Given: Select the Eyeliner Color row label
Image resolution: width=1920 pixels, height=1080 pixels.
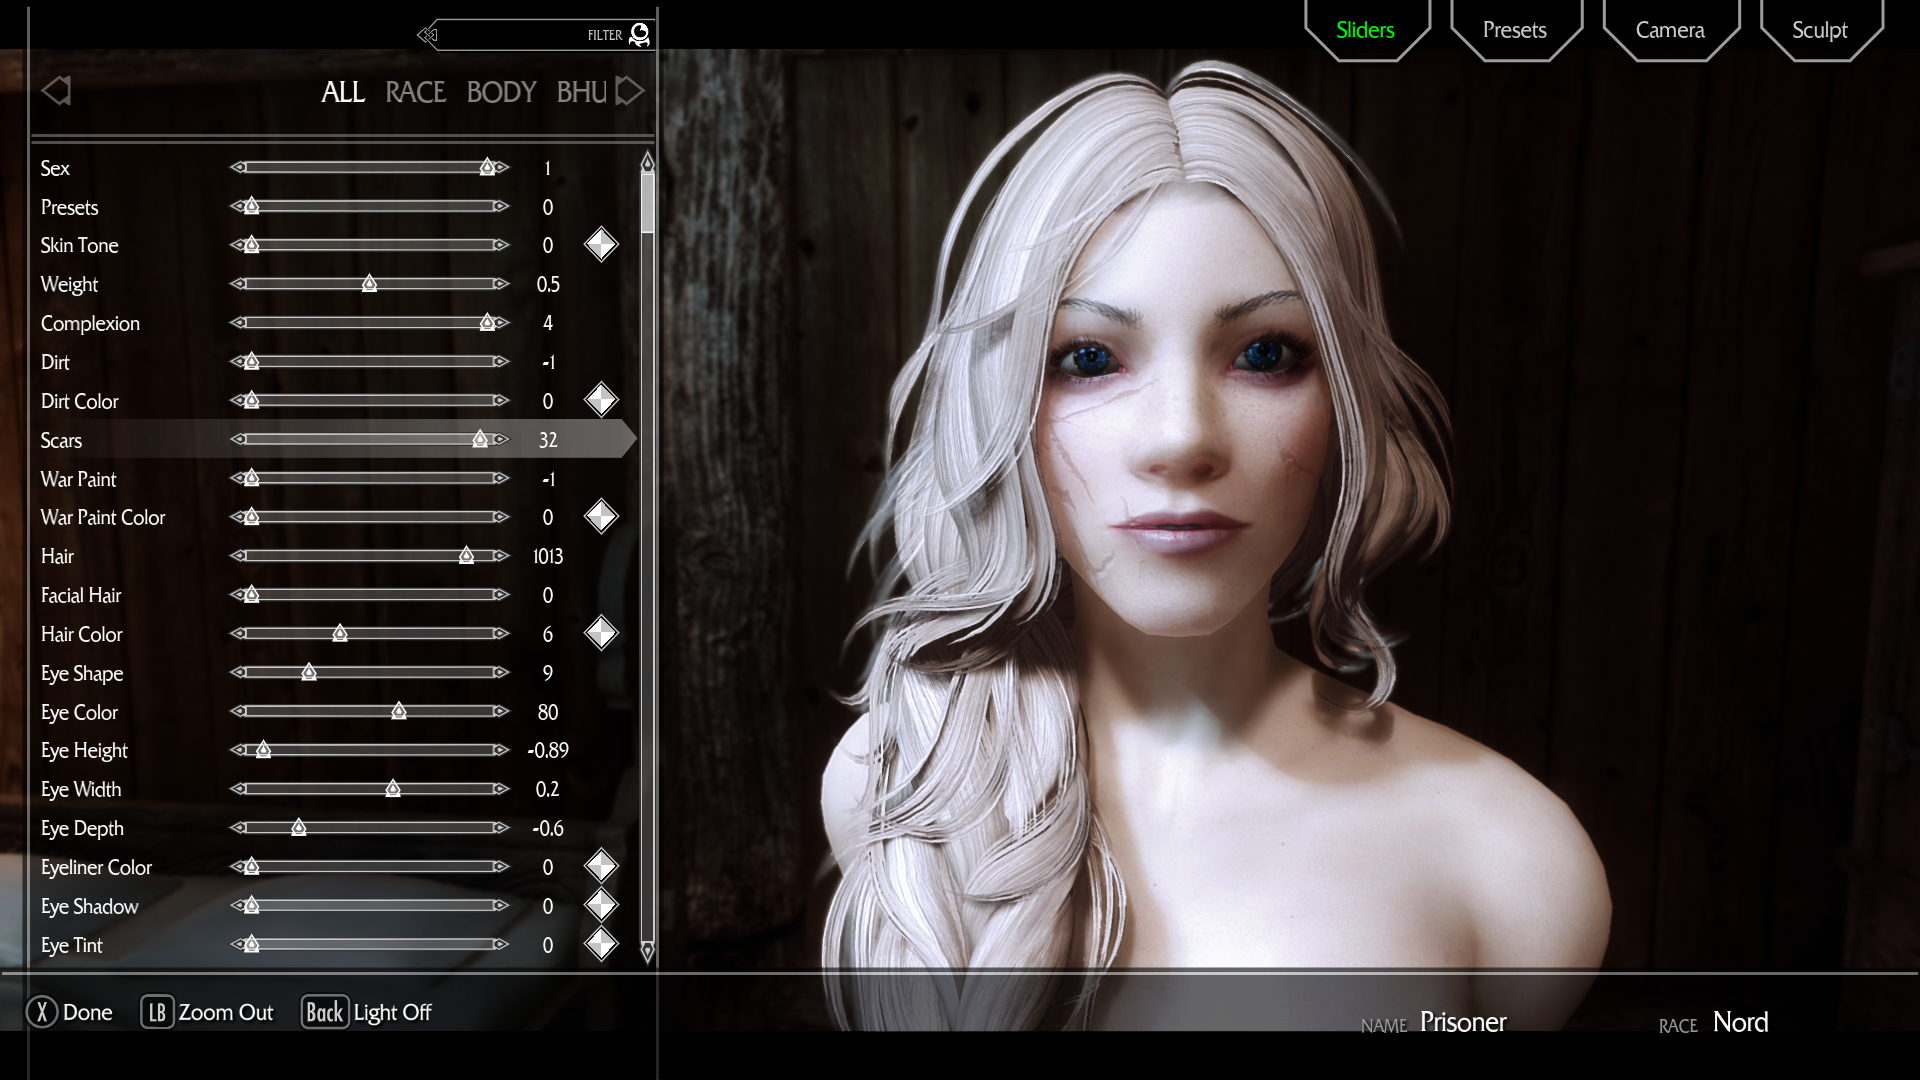Looking at the screenshot, I should coord(96,867).
